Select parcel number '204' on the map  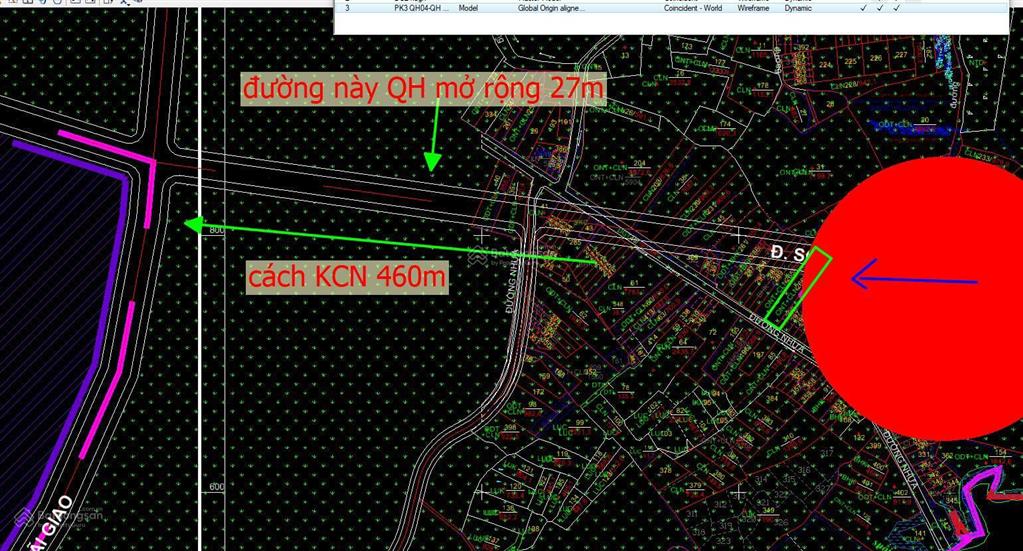639,164
